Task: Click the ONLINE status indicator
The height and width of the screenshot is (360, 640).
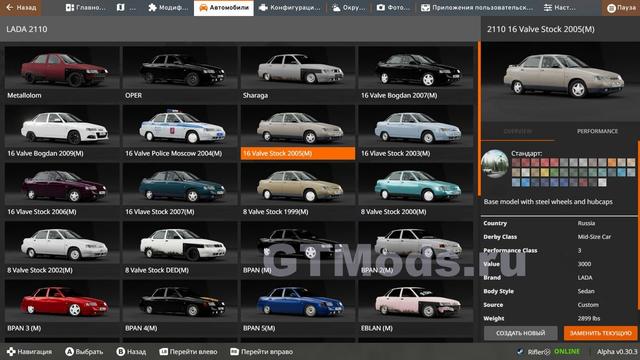Action: click(x=567, y=351)
